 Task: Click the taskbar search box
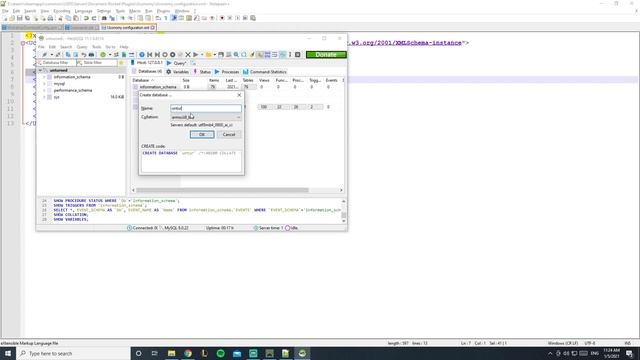[73, 353]
